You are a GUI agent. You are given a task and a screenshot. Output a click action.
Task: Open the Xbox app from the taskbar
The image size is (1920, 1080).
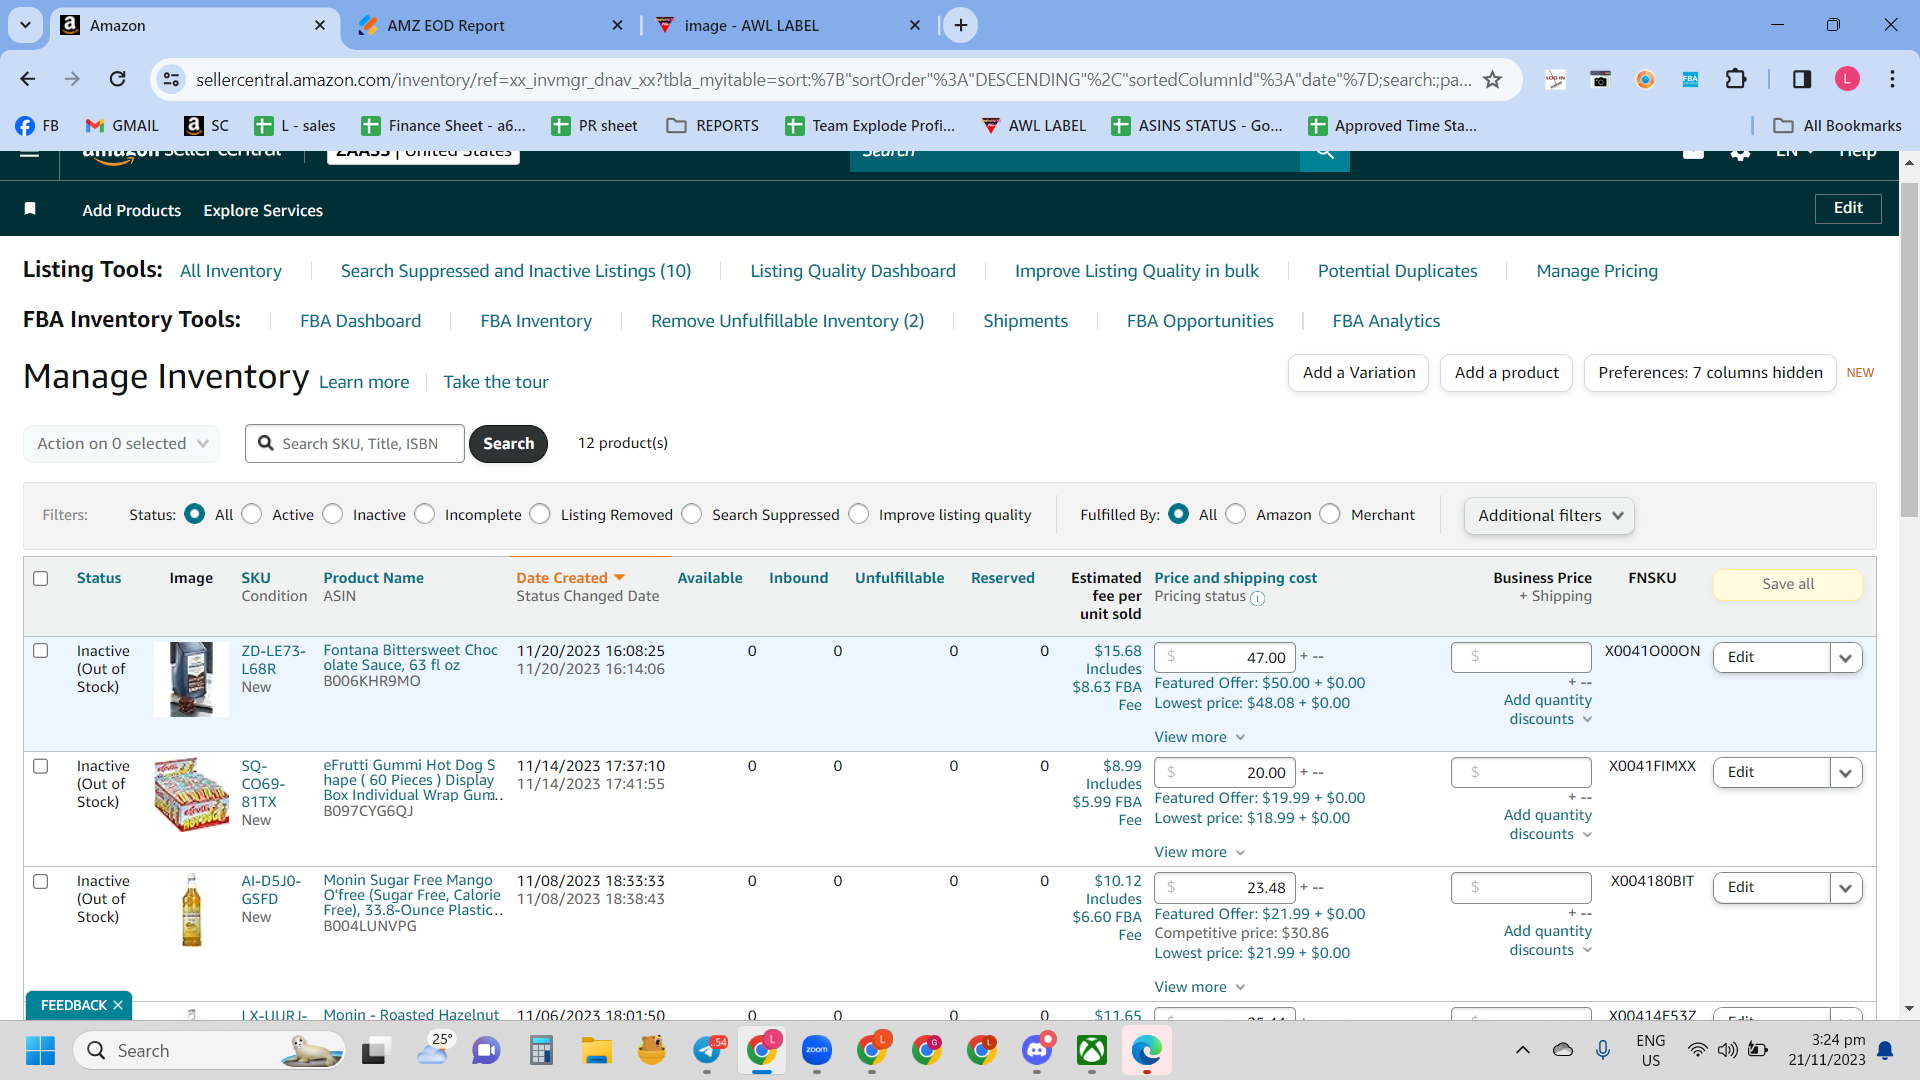1091,1050
